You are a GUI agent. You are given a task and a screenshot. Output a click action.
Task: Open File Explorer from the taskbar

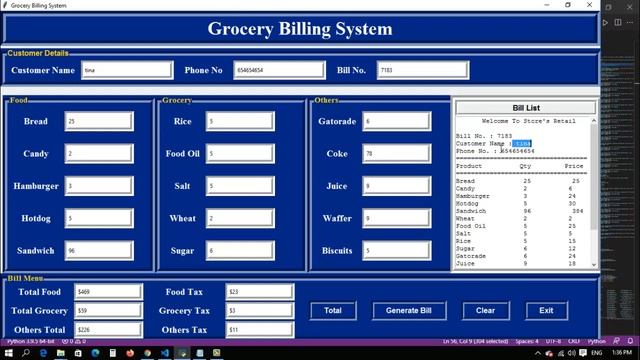[60, 353]
